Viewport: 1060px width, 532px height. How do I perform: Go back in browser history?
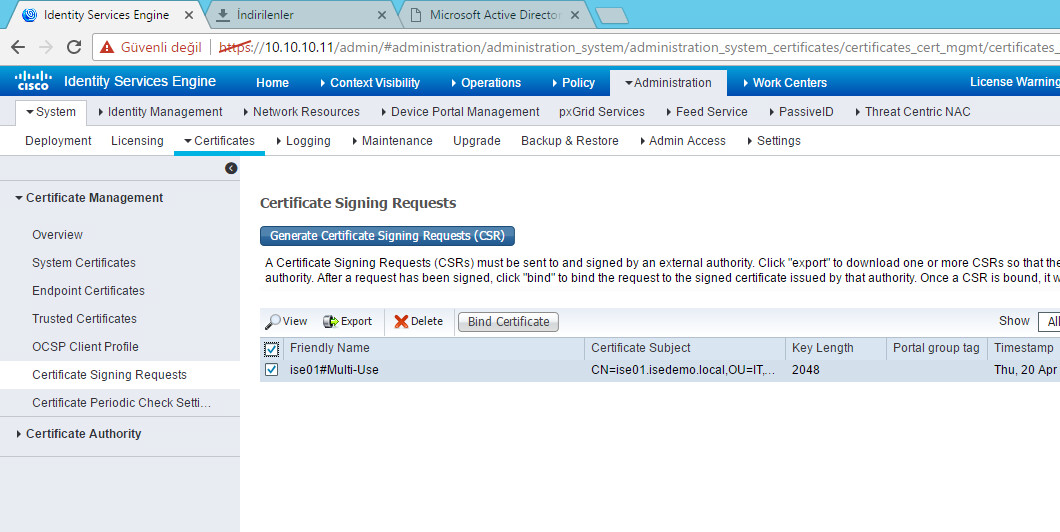(18, 47)
